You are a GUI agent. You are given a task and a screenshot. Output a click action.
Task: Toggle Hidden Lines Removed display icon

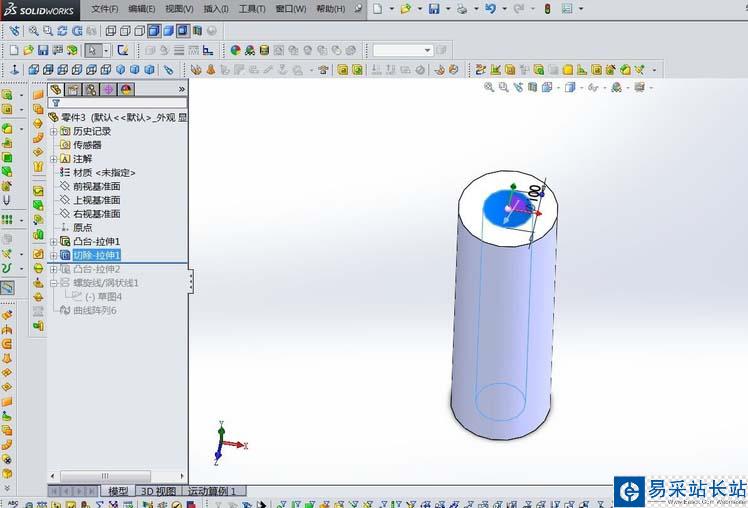coord(139,31)
